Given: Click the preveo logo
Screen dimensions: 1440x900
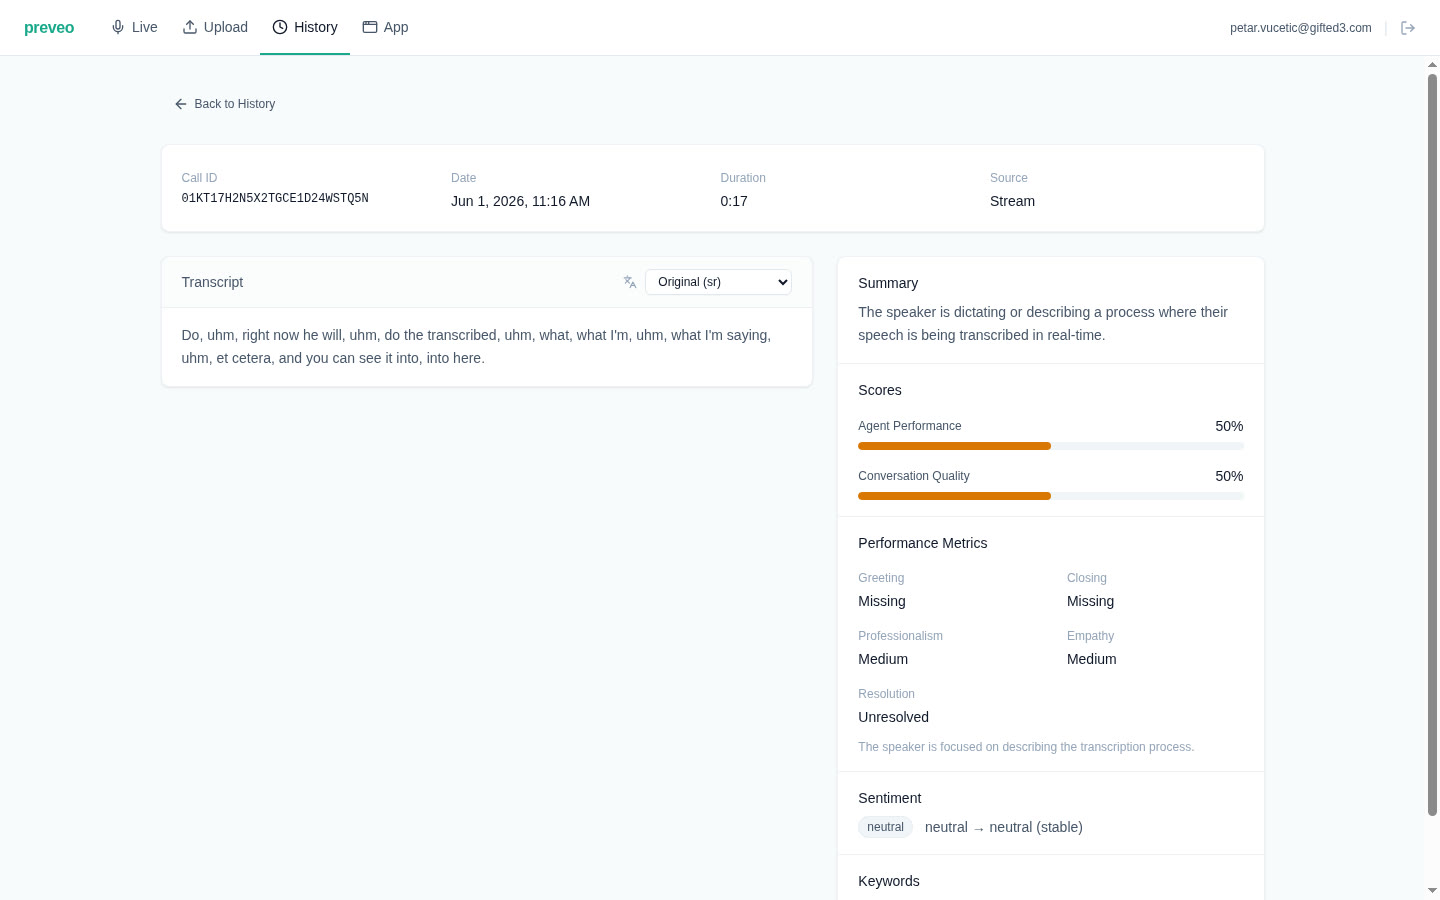Looking at the screenshot, I should click(x=49, y=28).
